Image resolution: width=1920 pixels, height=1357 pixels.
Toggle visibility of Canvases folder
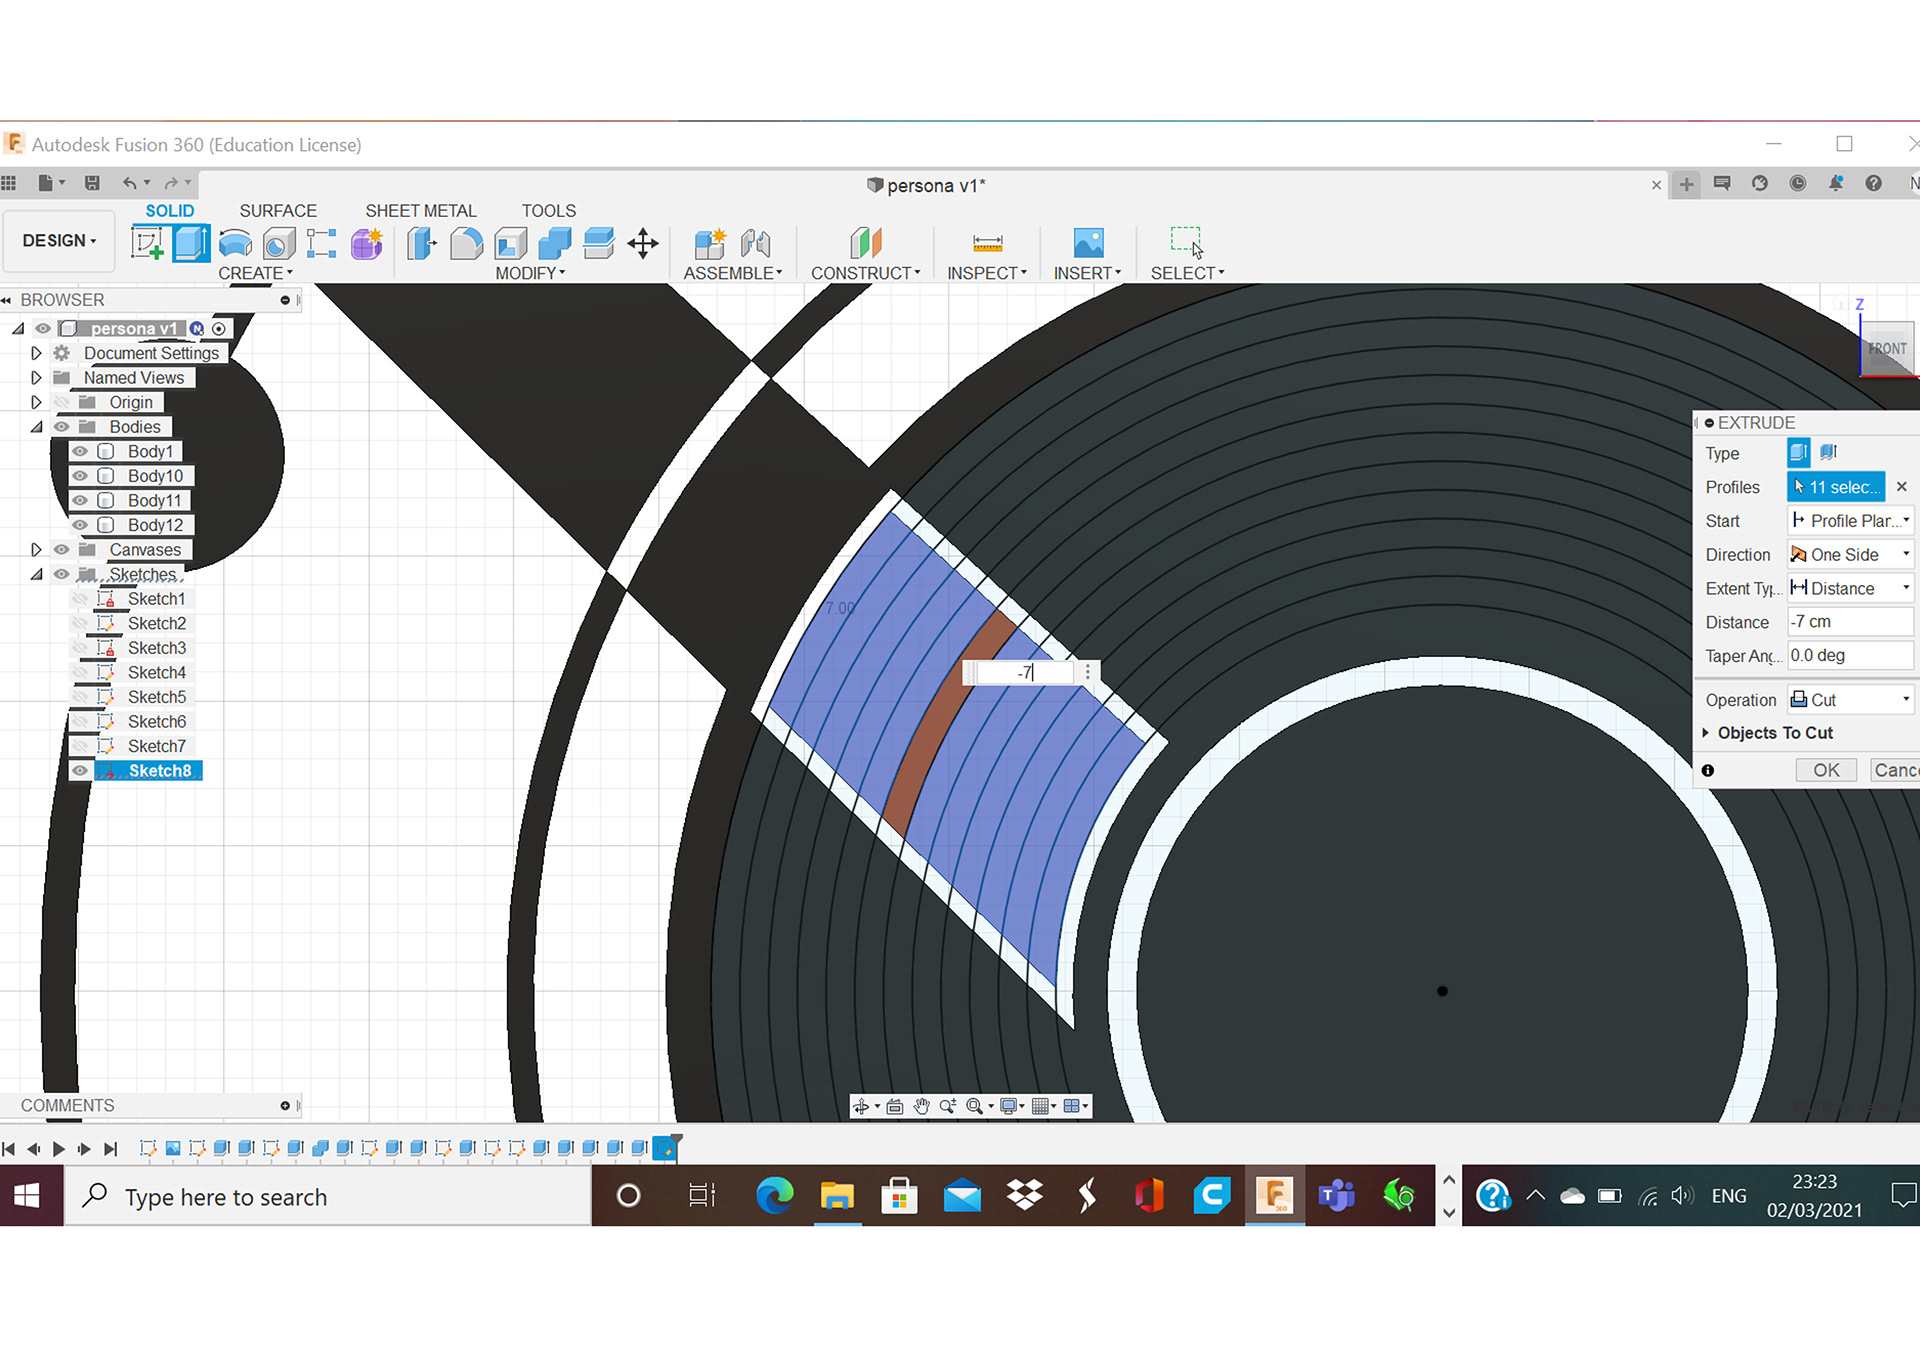tap(62, 550)
